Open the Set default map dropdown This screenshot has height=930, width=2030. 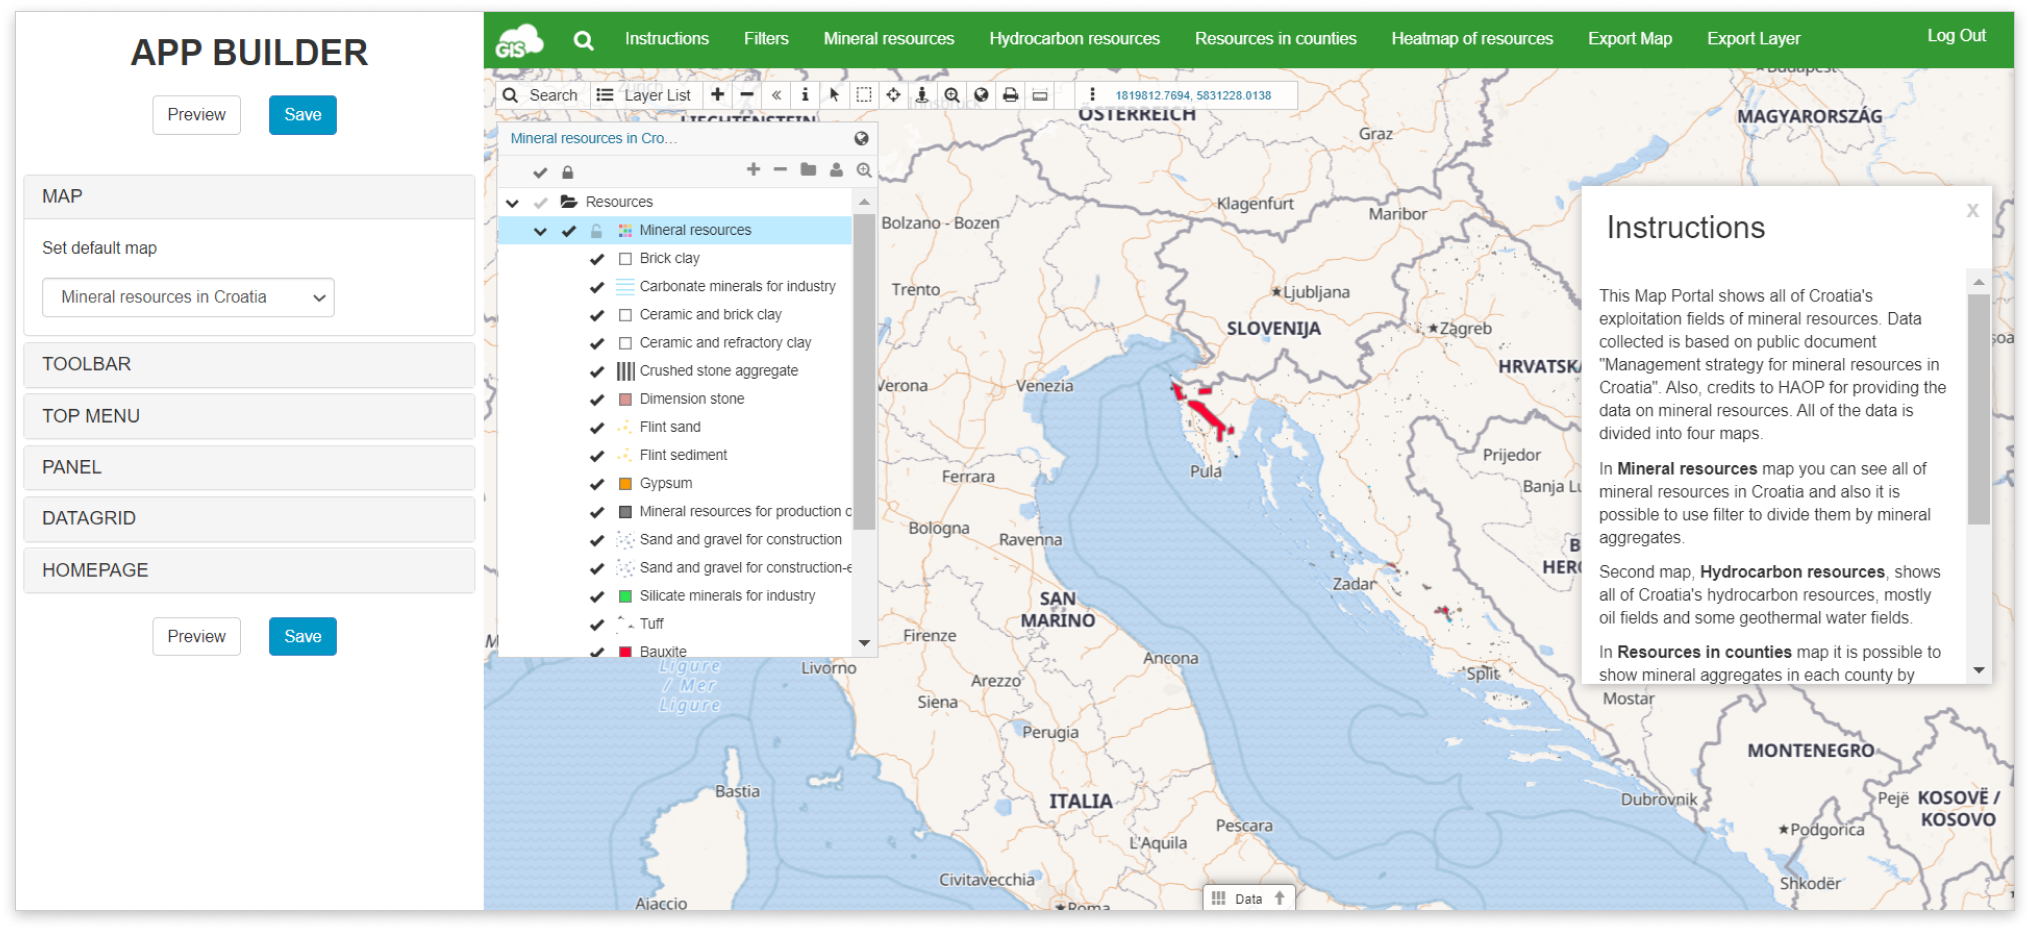[188, 297]
